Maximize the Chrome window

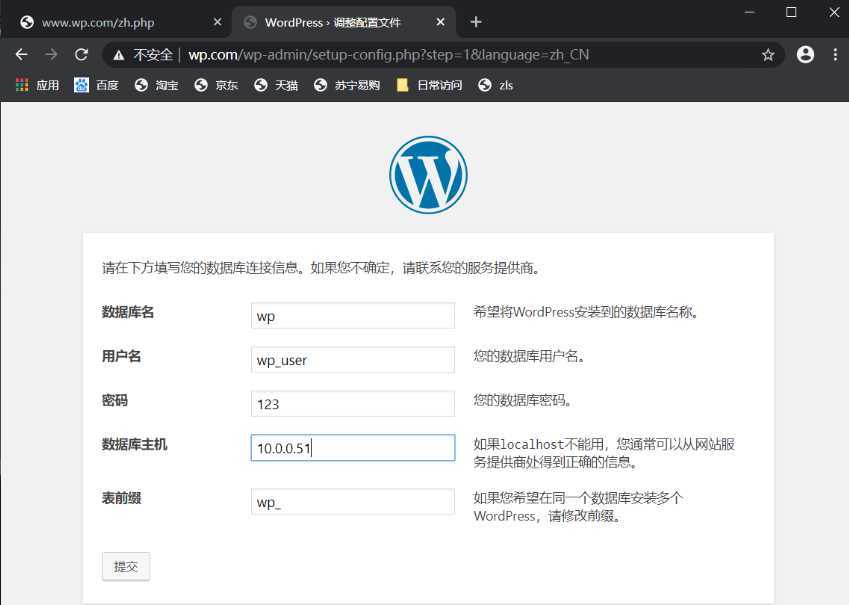791,12
